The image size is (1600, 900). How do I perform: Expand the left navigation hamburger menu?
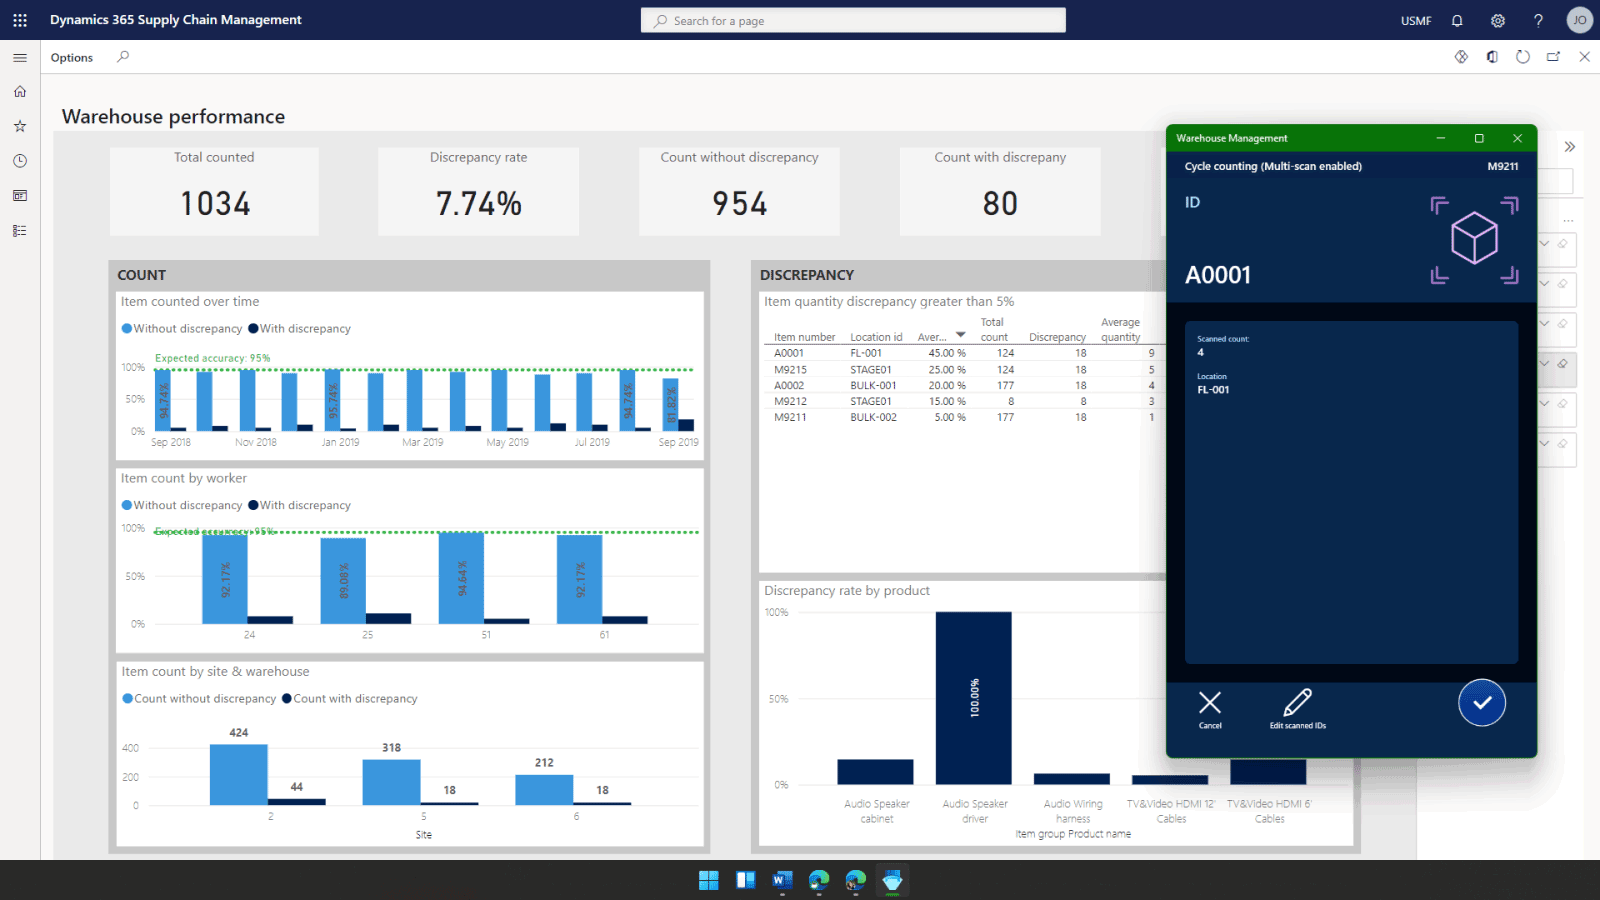coord(20,58)
